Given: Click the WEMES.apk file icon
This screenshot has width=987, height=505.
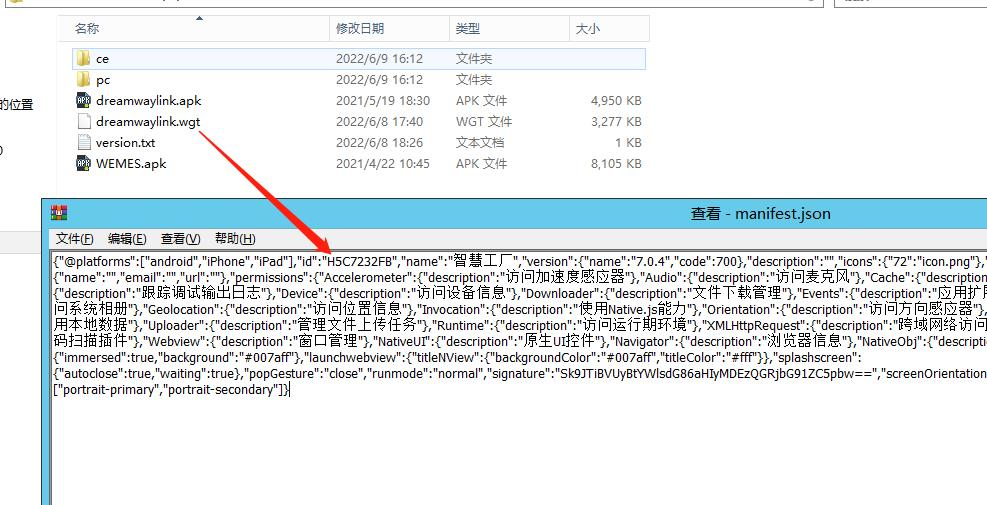Looking at the screenshot, I should point(84,164).
